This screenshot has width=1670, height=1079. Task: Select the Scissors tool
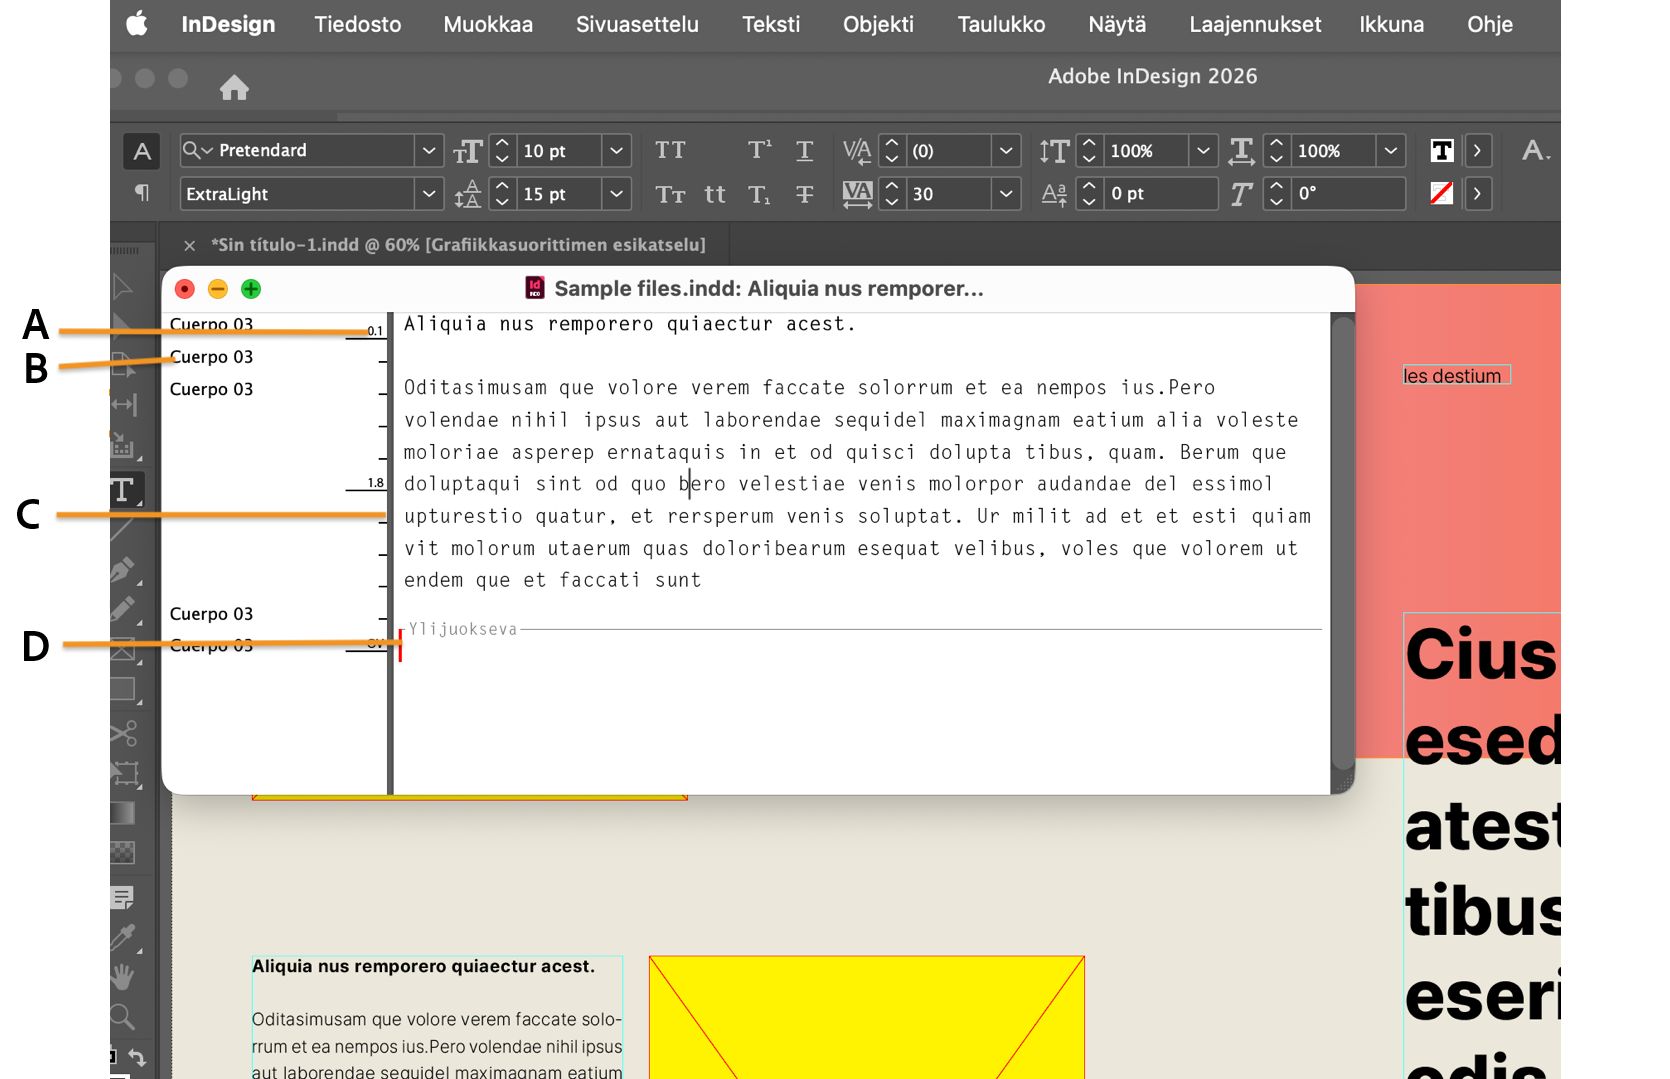pos(123,733)
